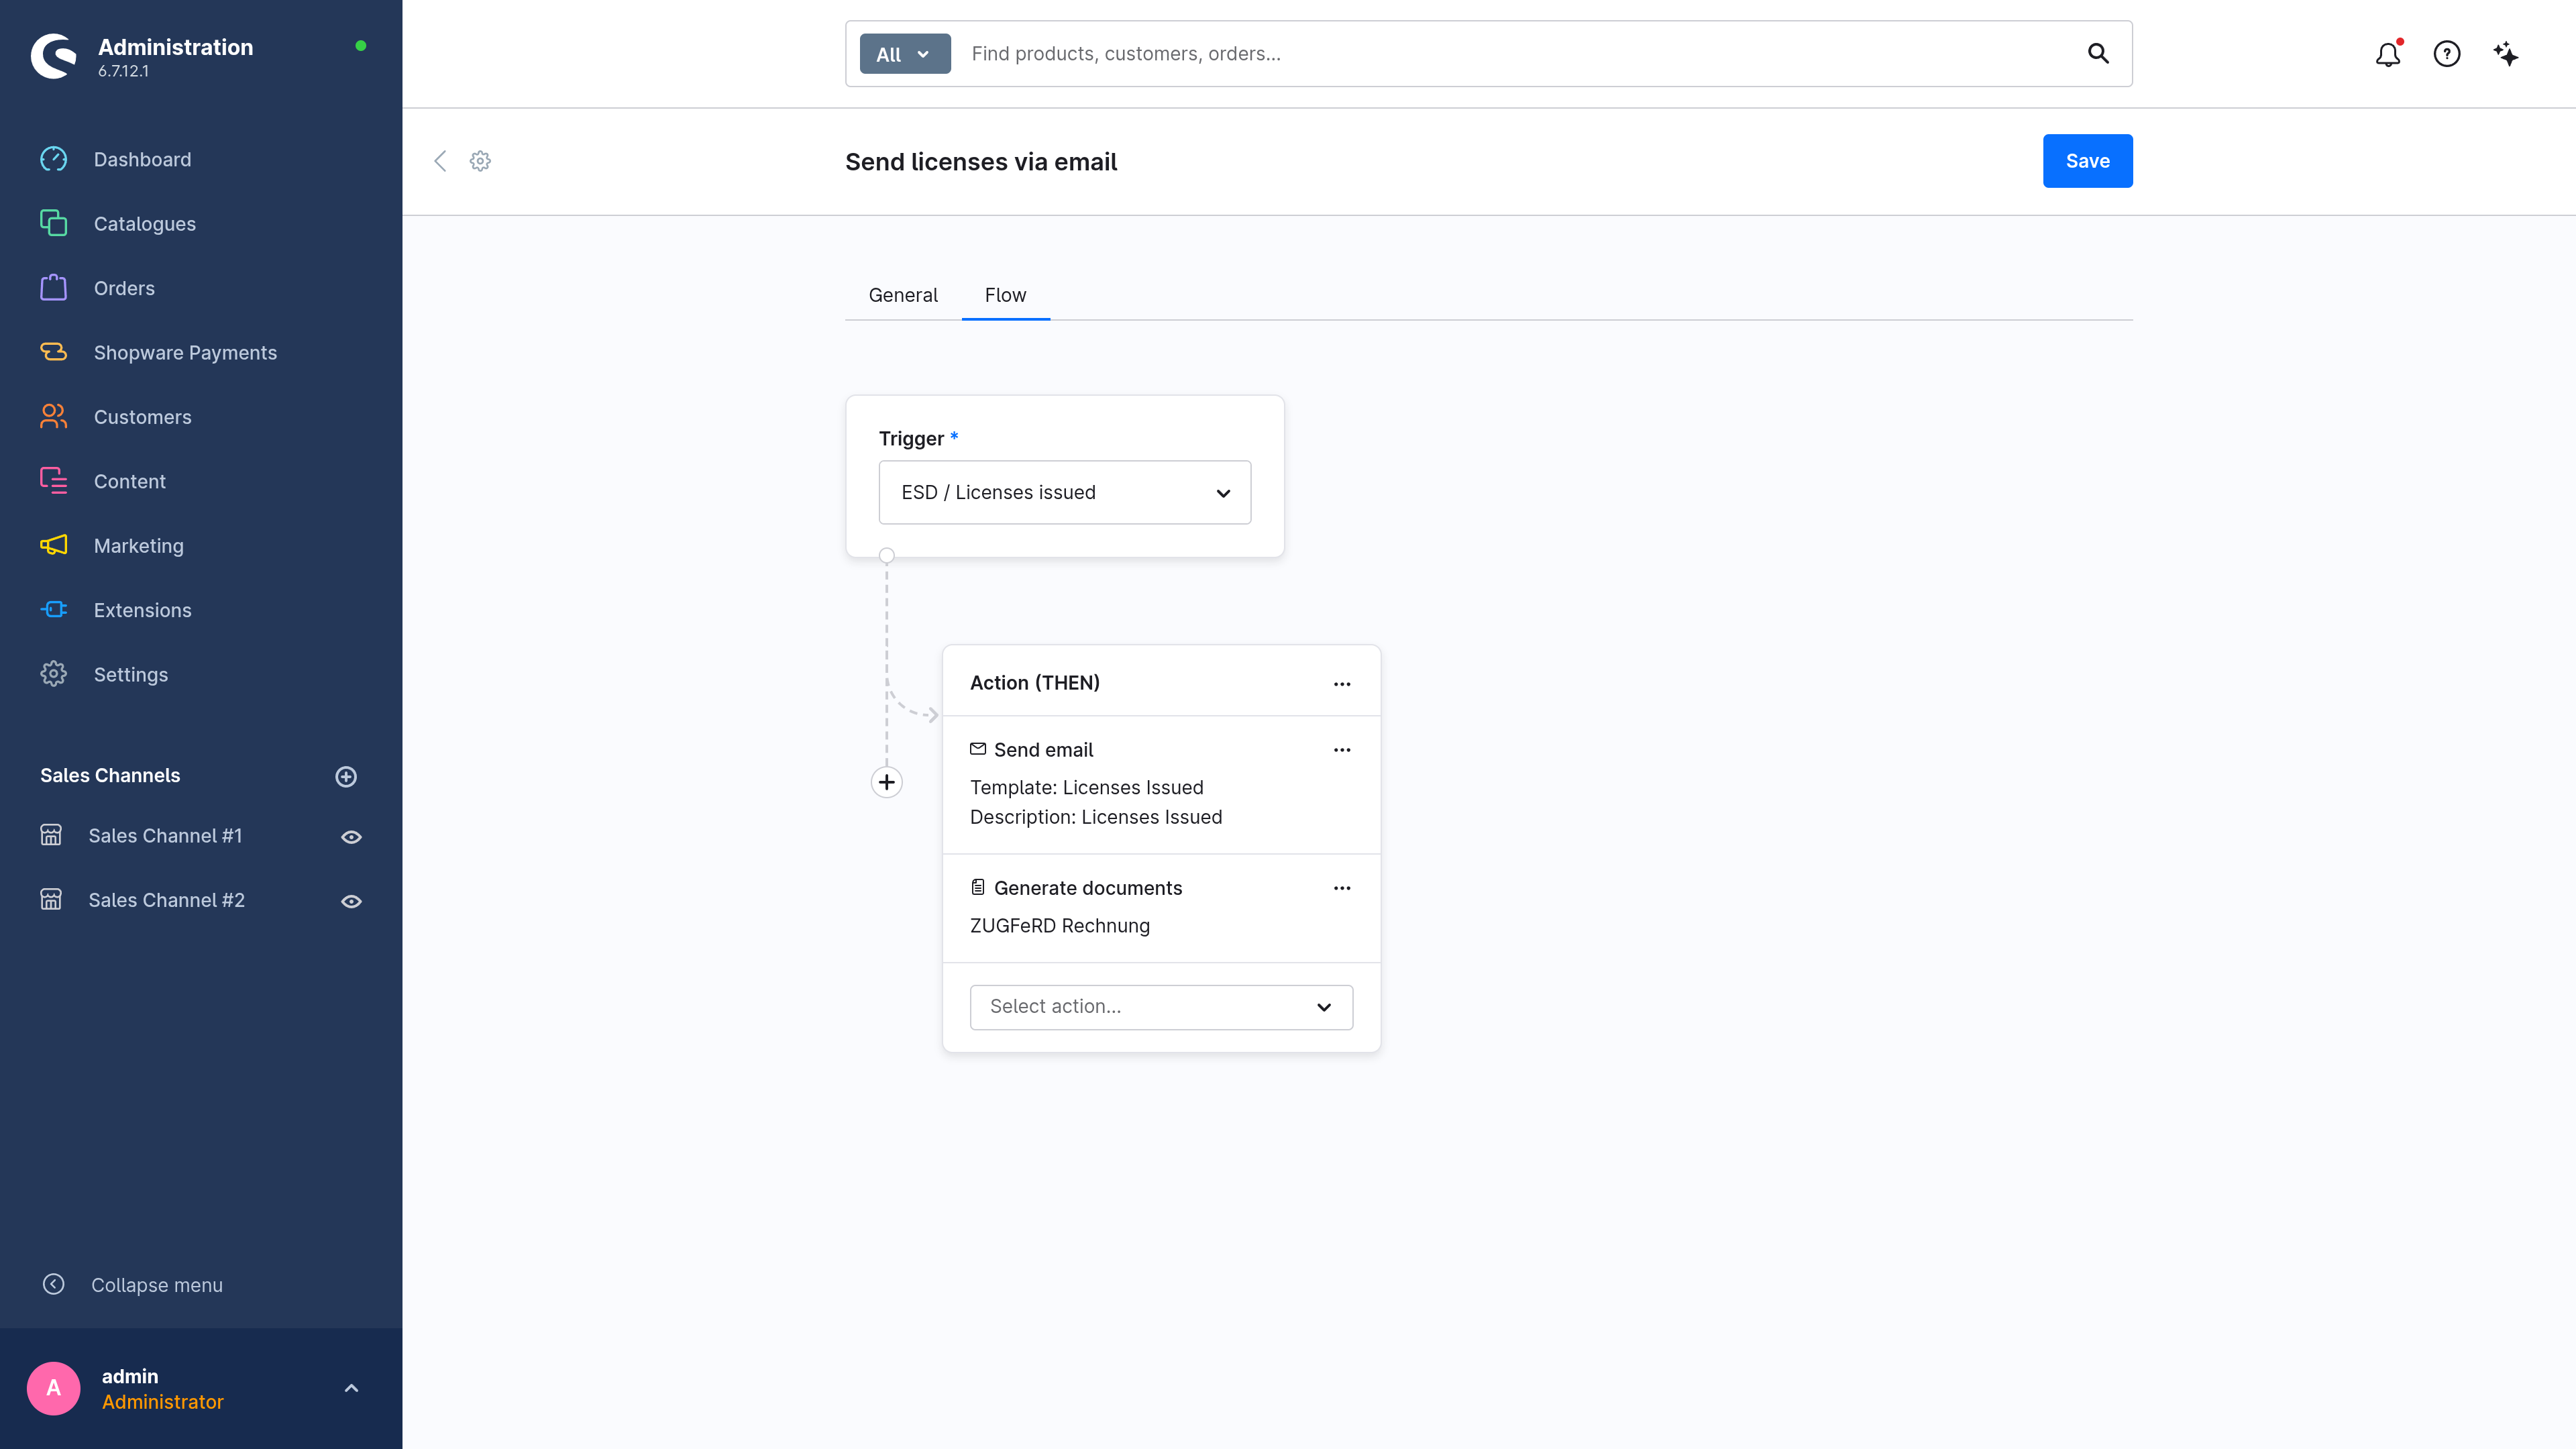Click the Customers people icon
The height and width of the screenshot is (1449, 2576).
pyautogui.click(x=53, y=416)
